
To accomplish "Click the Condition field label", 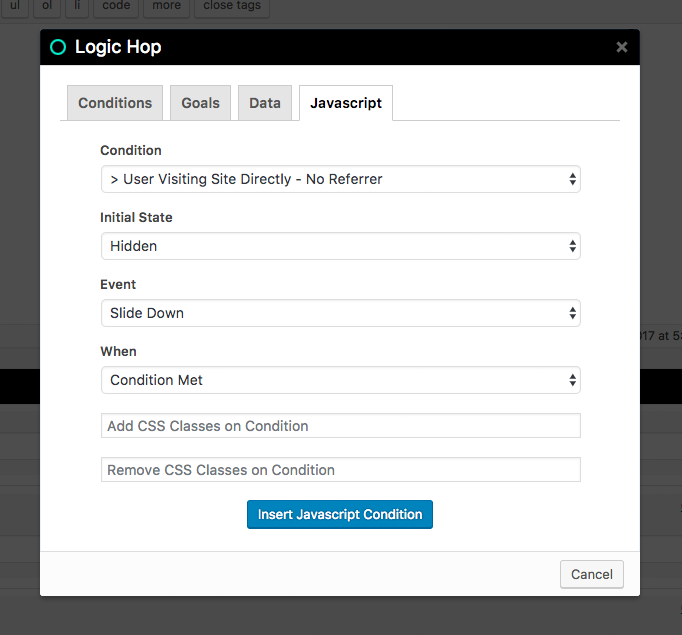I will click(130, 150).
